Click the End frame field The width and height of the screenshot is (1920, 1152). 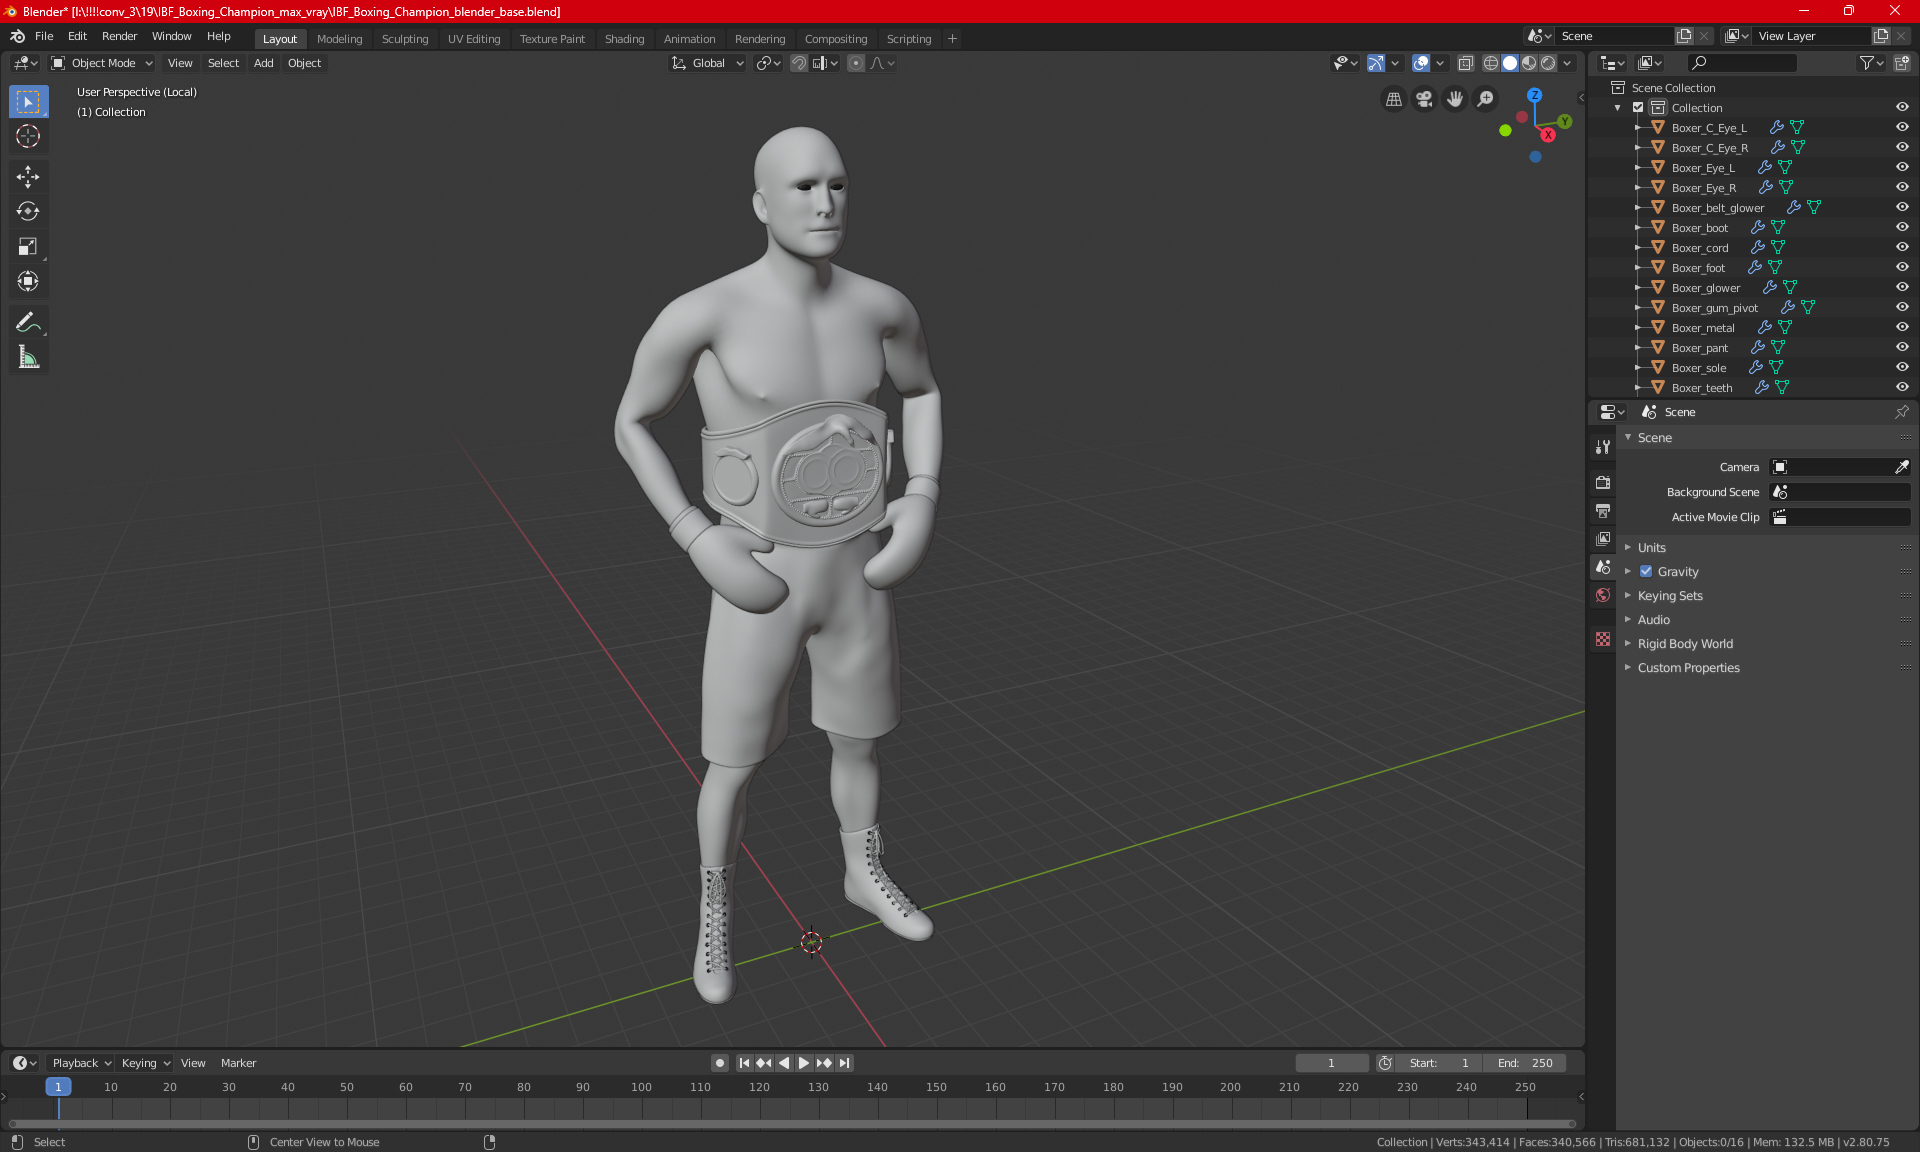[x=1525, y=1063]
